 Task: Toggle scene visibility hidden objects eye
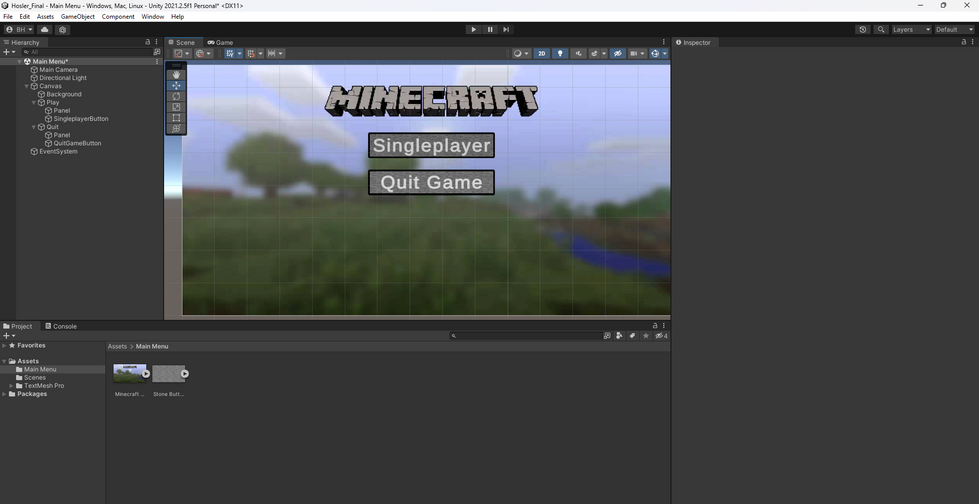[x=617, y=54]
